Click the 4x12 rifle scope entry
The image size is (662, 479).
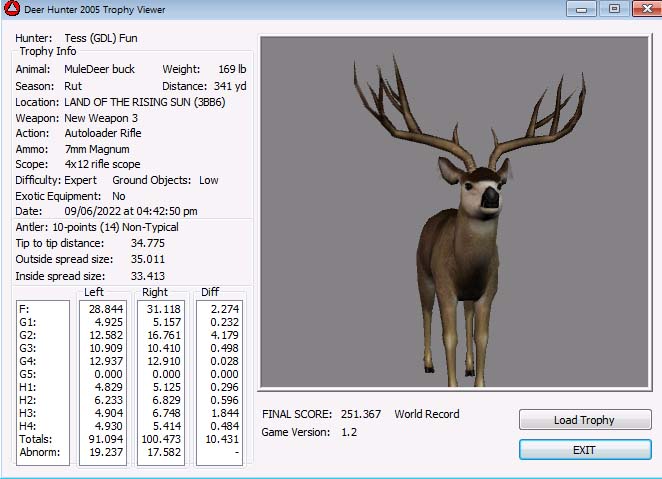(x=102, y=165)
